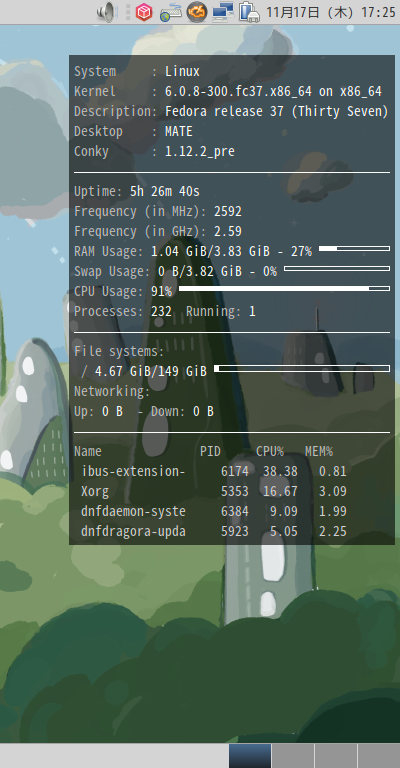Click kernel text 6.0.8-300.fc37.x86_64

[238, 92]
